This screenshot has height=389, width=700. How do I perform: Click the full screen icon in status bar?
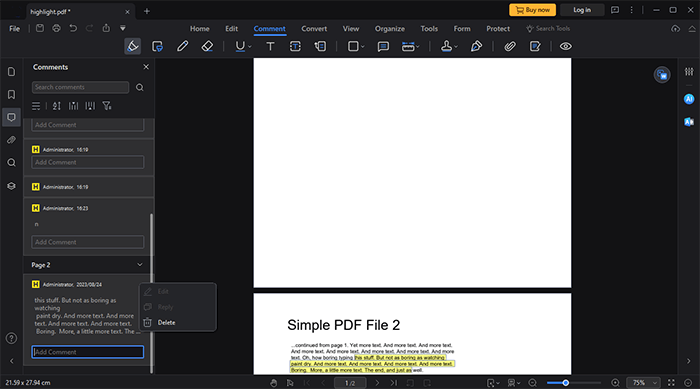(671, 383)
